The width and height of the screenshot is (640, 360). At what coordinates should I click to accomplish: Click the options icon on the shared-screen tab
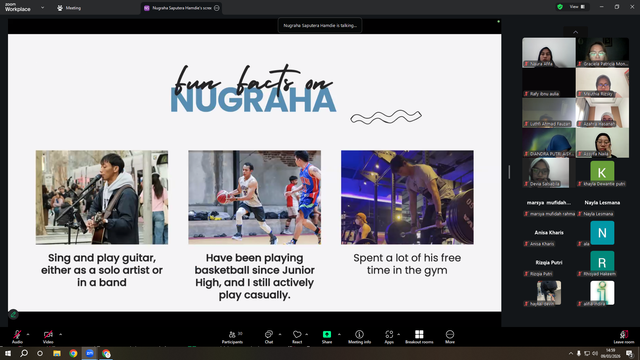tap(217, 8)
